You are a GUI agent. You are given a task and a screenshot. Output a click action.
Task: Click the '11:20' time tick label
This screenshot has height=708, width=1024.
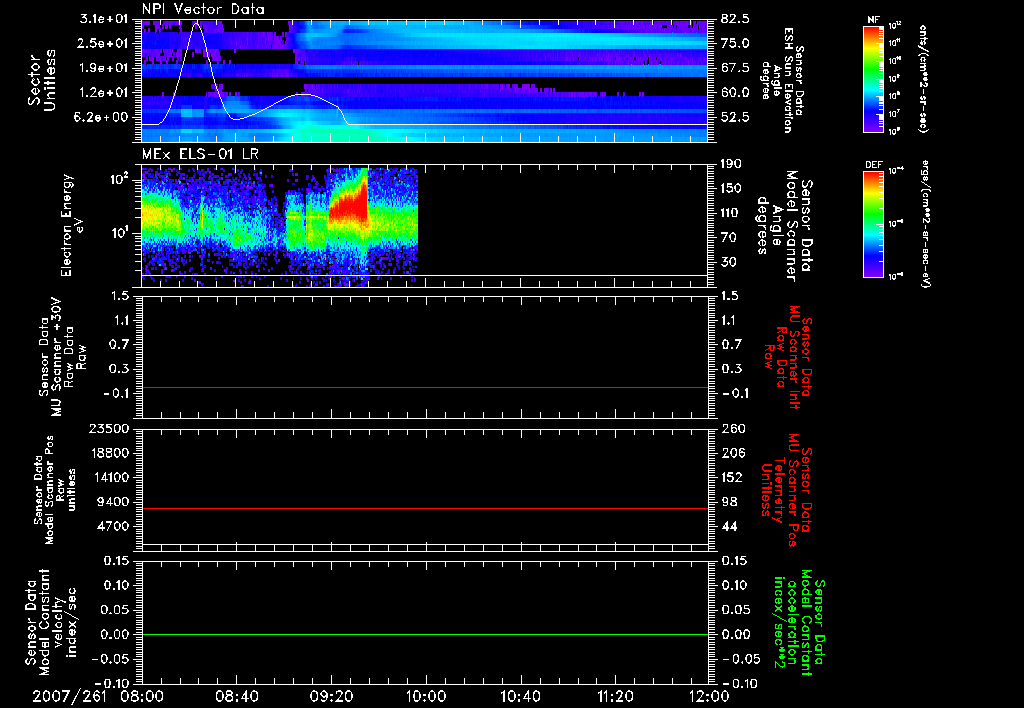coord(615,696)
